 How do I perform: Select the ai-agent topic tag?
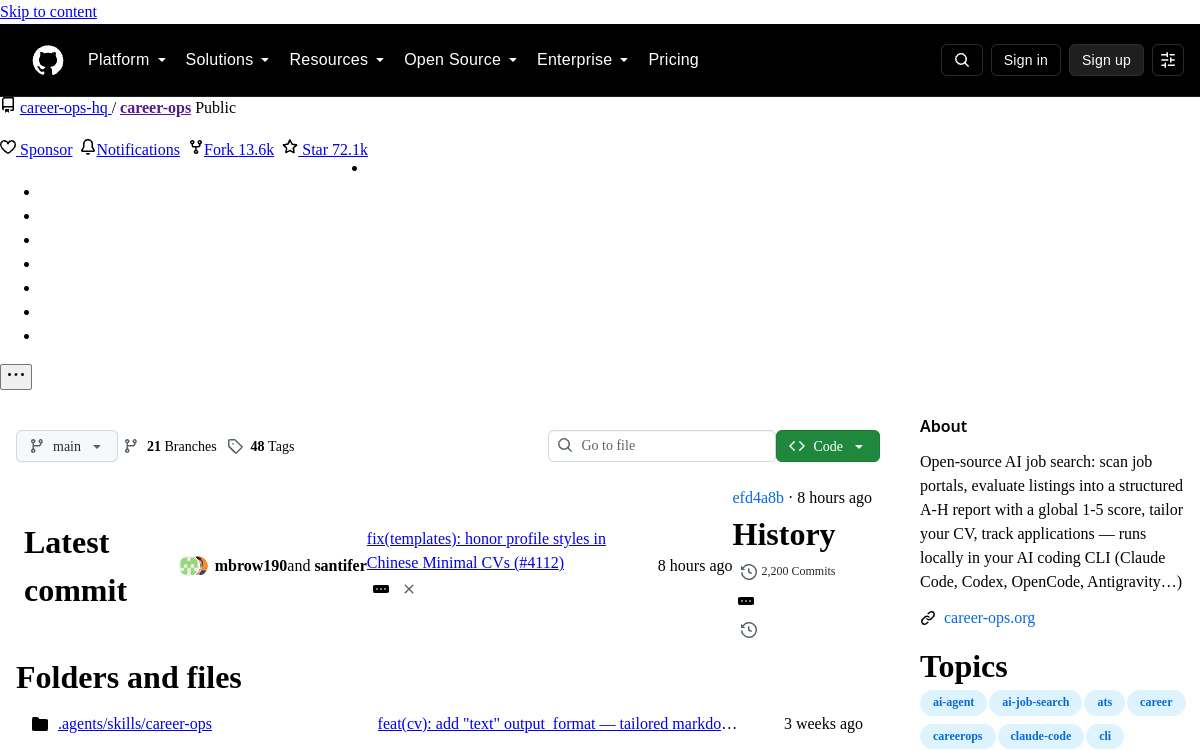953,703
